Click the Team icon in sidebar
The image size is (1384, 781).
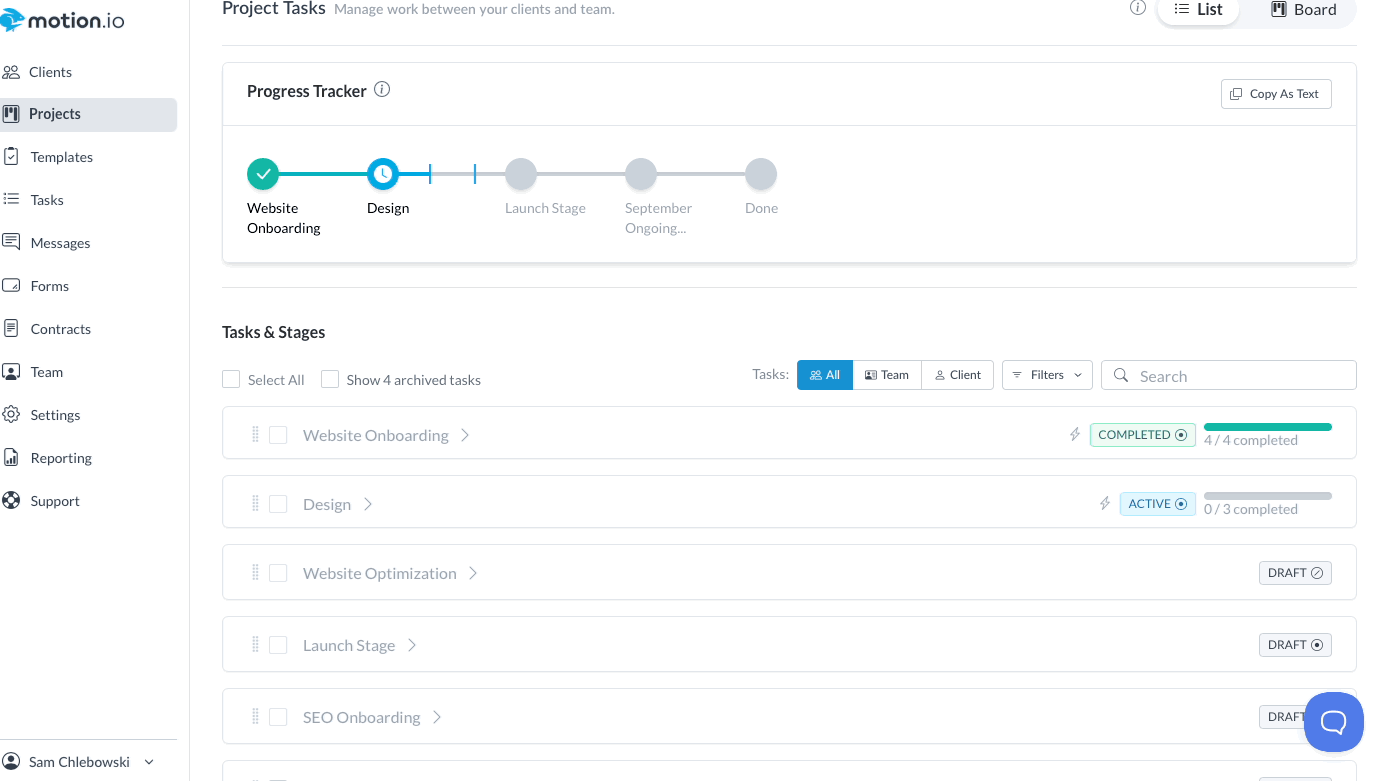pos(11,372)
